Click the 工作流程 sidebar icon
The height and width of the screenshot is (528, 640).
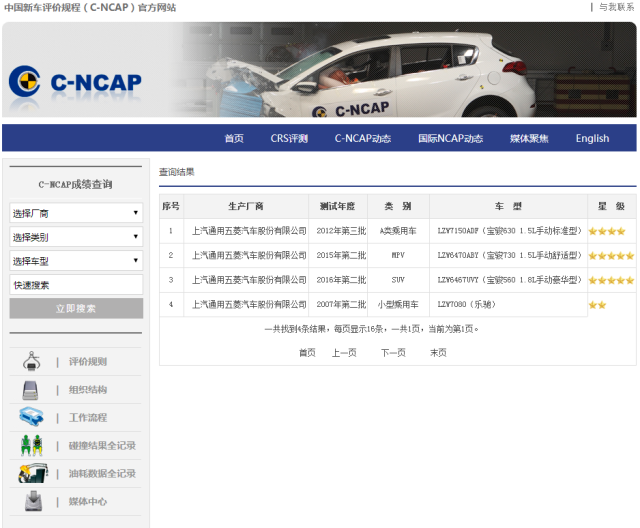pyautogui.click(x=31, y=417)
